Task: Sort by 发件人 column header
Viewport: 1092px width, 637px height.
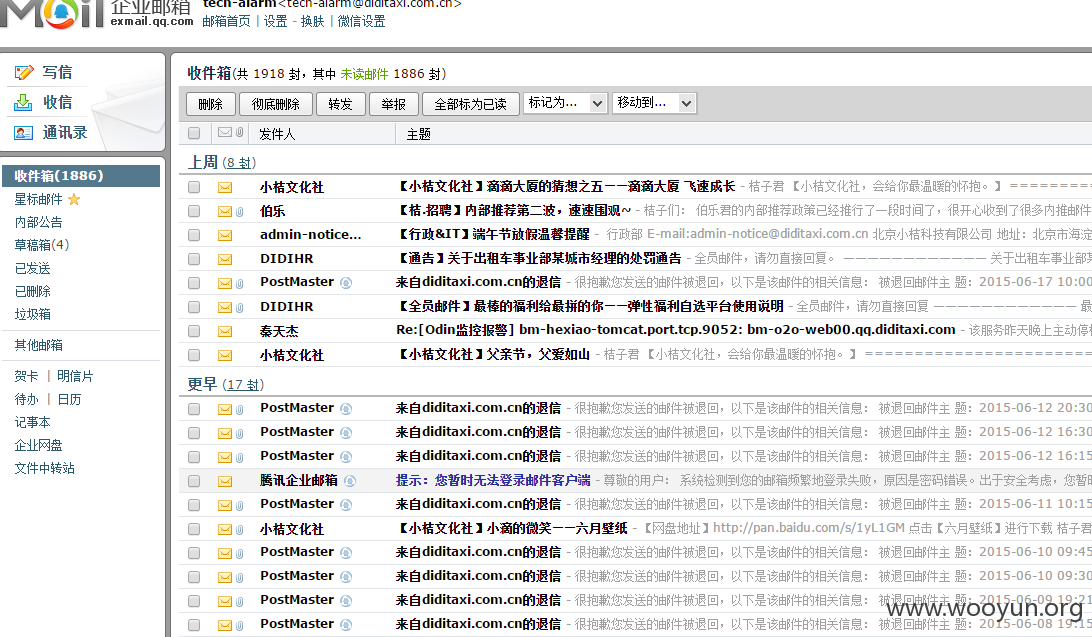Action: [277, 134]
